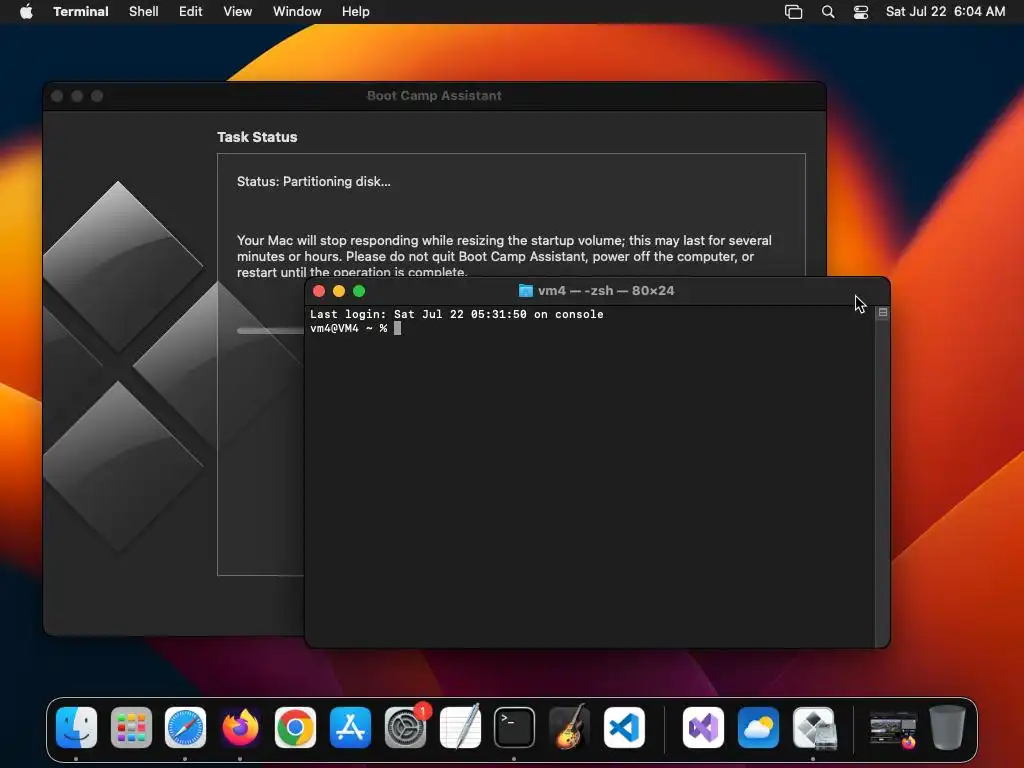
Task: Open System Settings with the notification badge
Action: tap(406, 727)
